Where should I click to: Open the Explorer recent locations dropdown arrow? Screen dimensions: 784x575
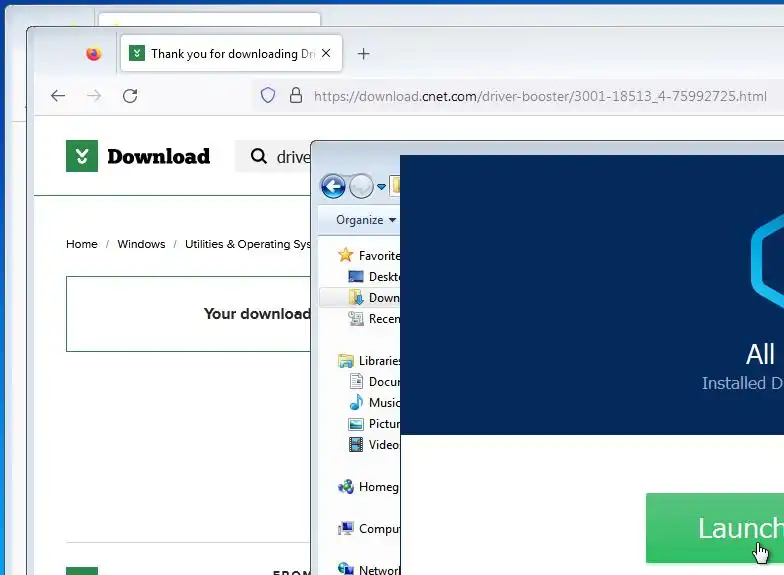click(x=382, y=187)
